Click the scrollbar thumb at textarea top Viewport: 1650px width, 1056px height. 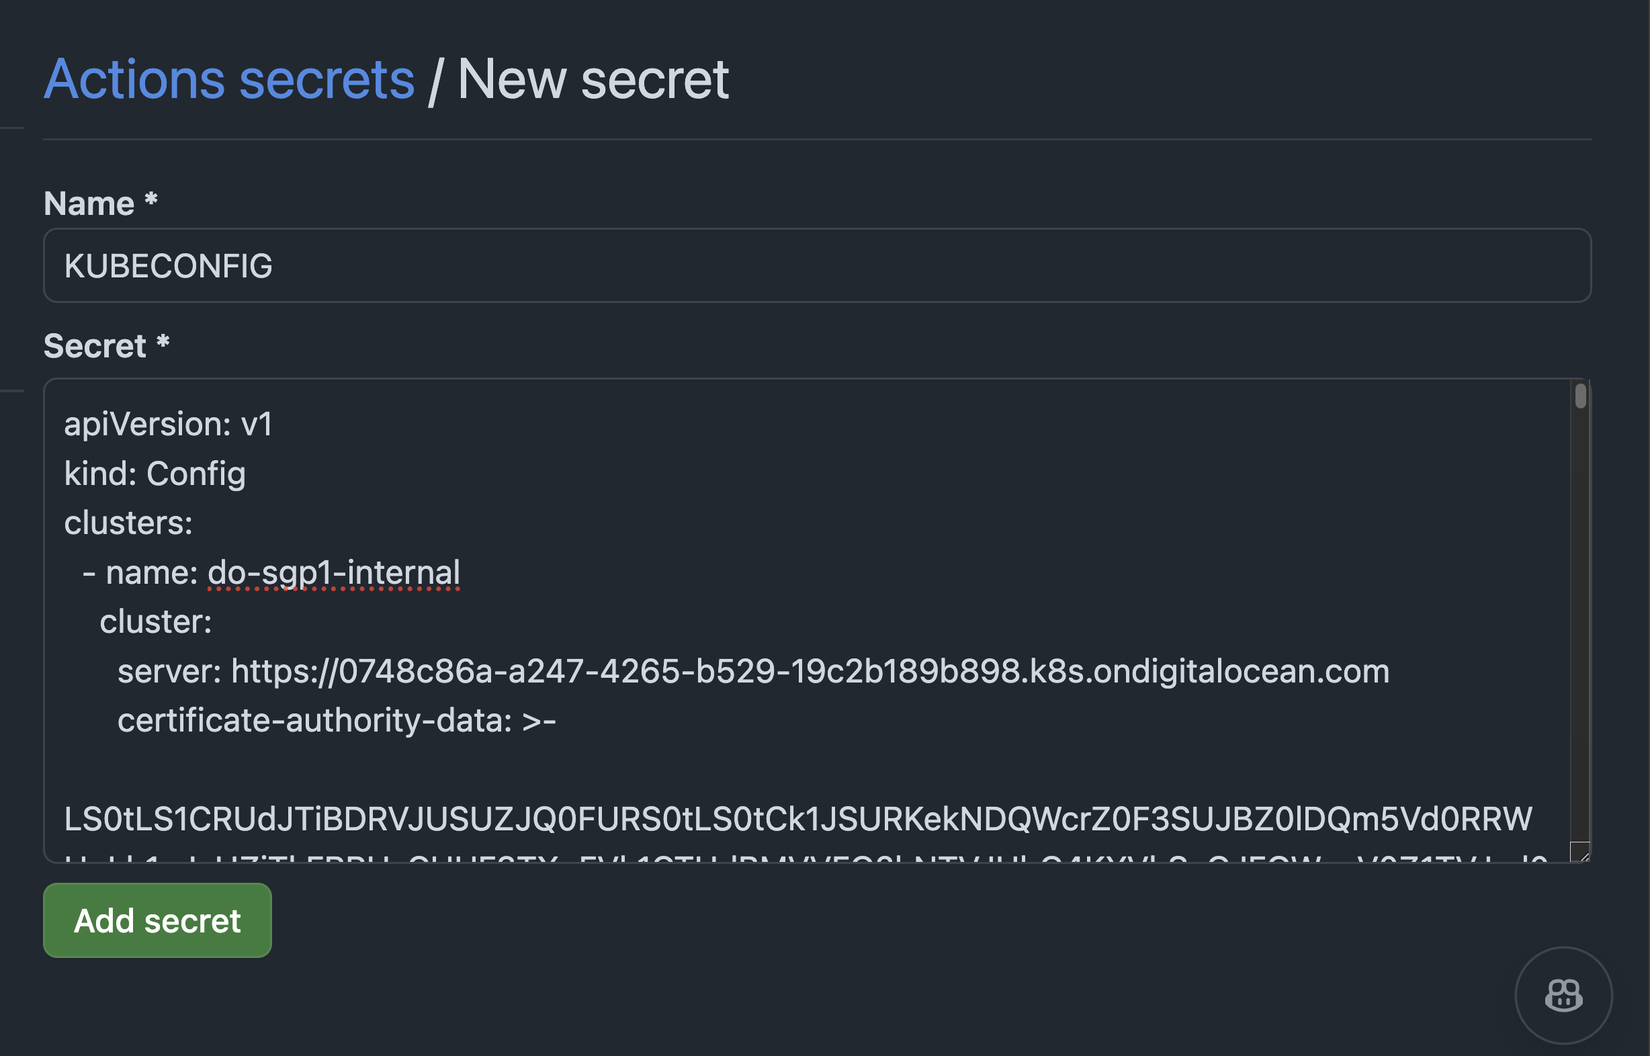[x=1578, y=396]
